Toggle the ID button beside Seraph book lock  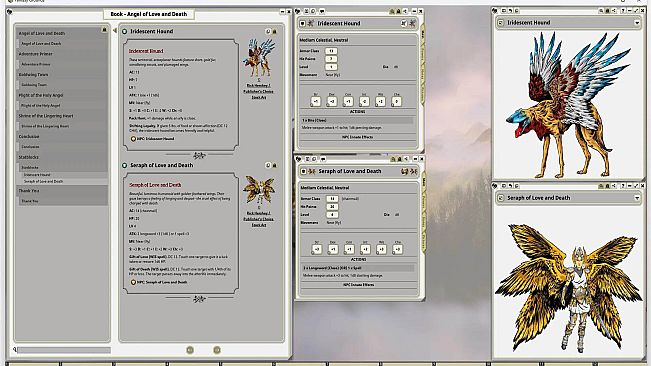point(268,166)
